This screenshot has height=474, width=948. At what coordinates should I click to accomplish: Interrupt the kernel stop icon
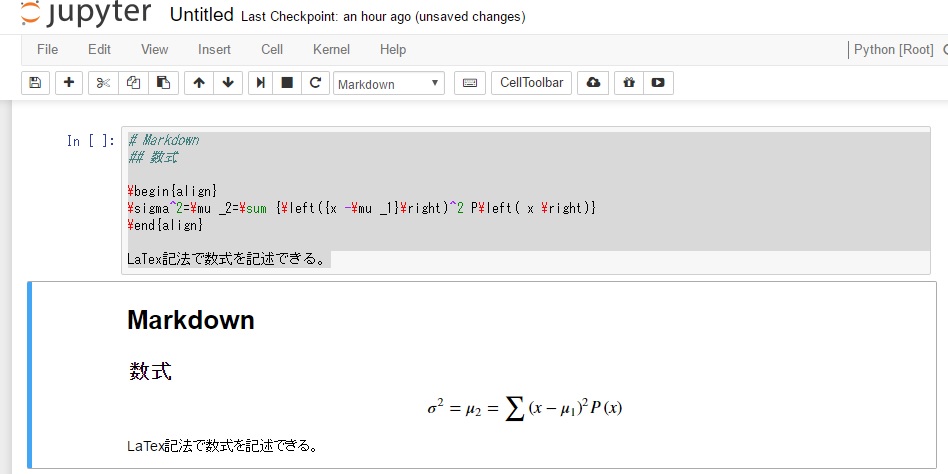click(x=287, y=83)
